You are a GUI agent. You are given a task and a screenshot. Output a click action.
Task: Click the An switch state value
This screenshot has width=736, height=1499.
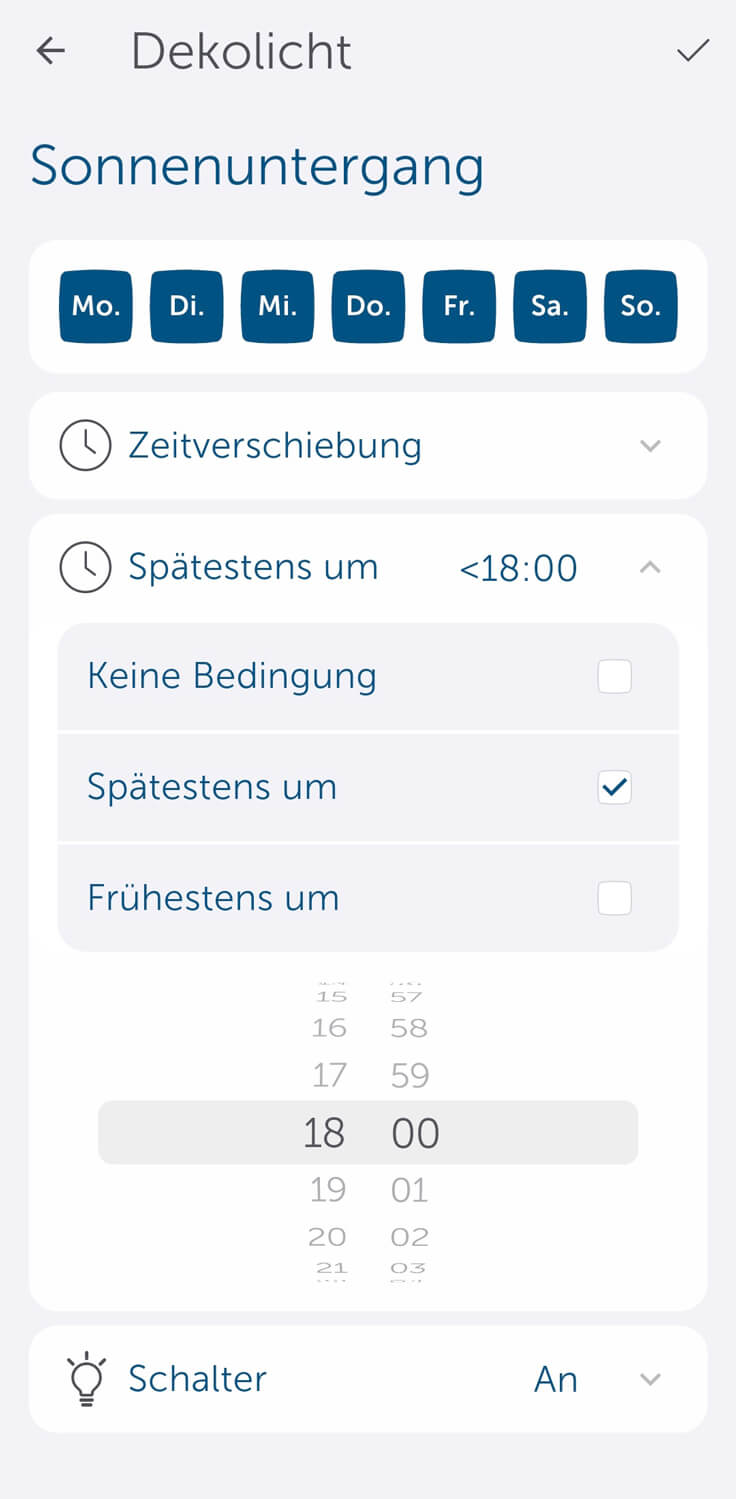click(556, 1379)
